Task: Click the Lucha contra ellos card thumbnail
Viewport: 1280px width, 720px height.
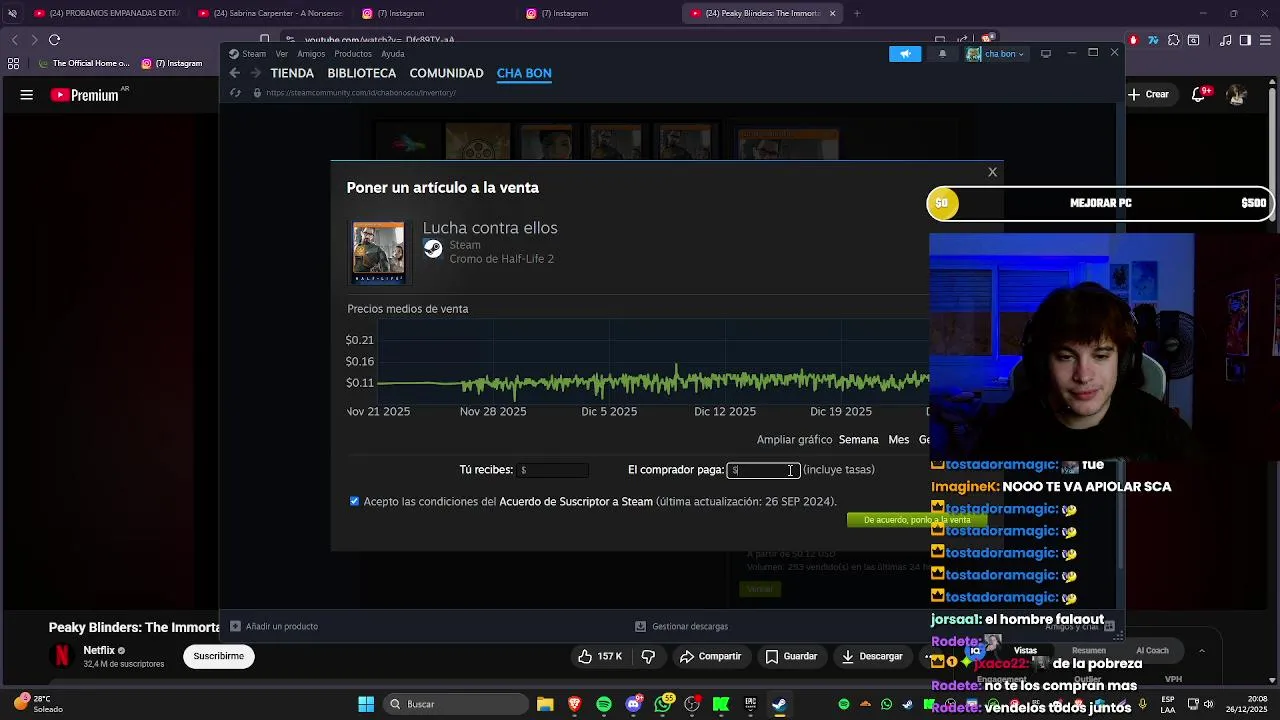Action: (x=379, y=252)
